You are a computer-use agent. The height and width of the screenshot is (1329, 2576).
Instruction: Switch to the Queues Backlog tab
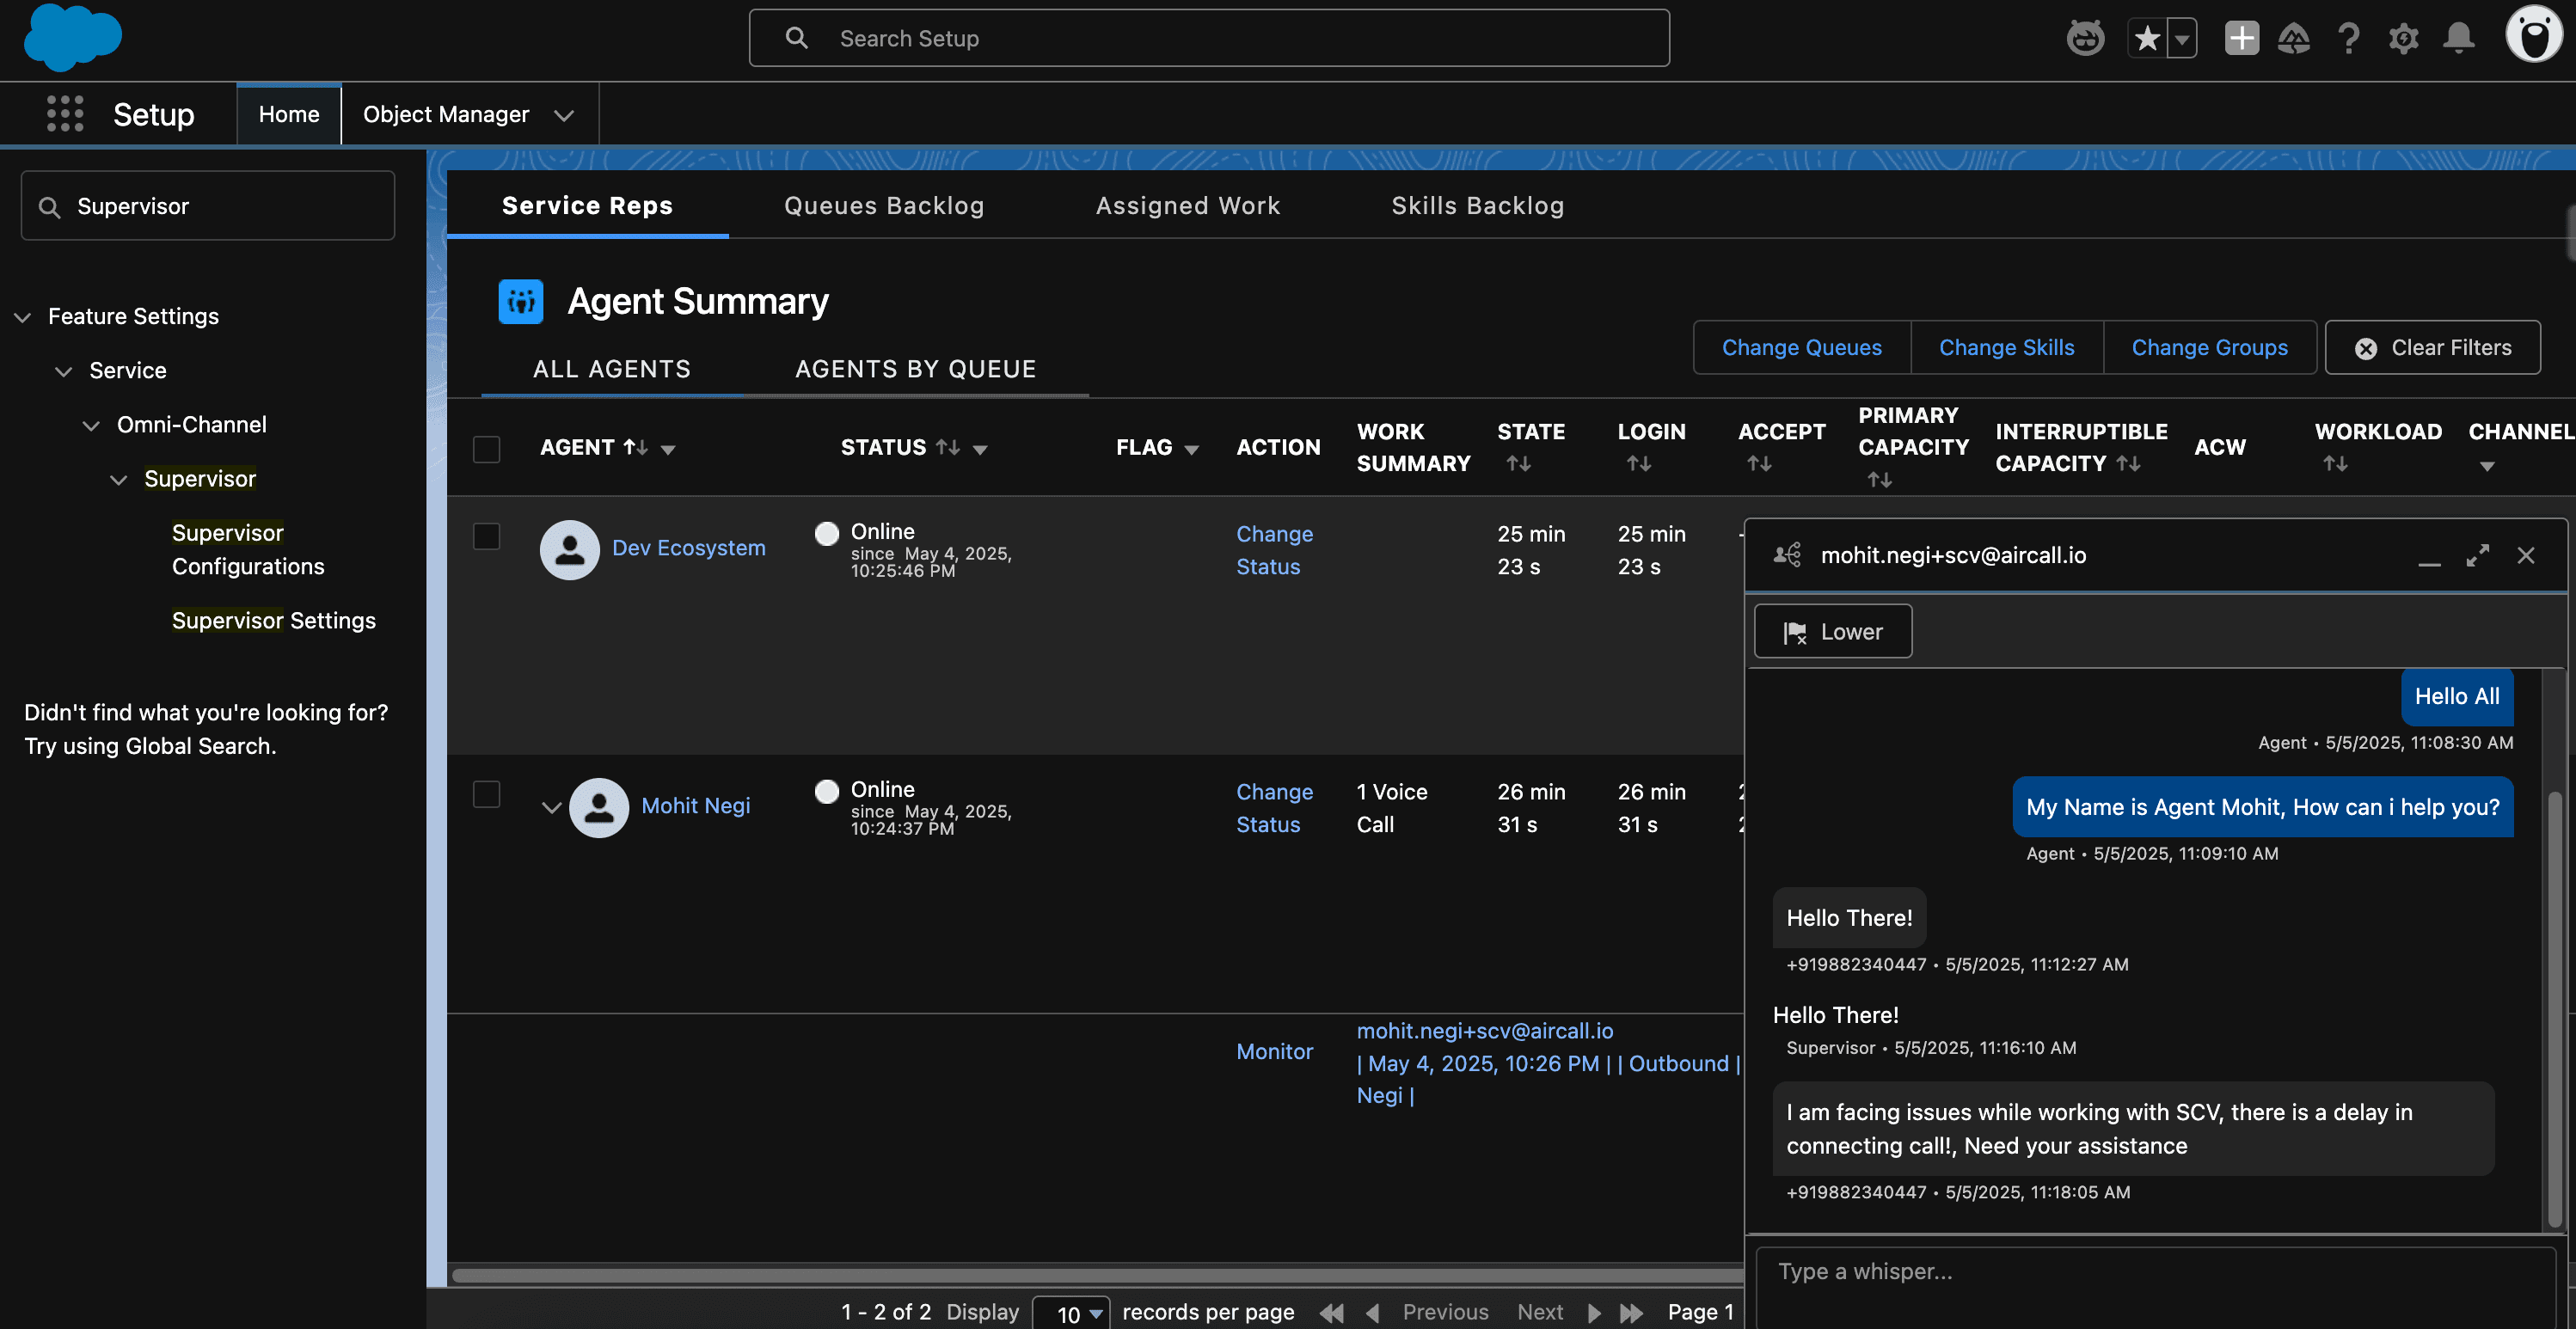click(884, 206)
